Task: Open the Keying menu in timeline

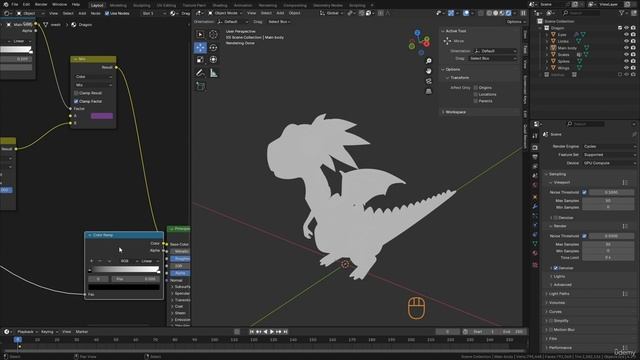Action: point(49,332)
